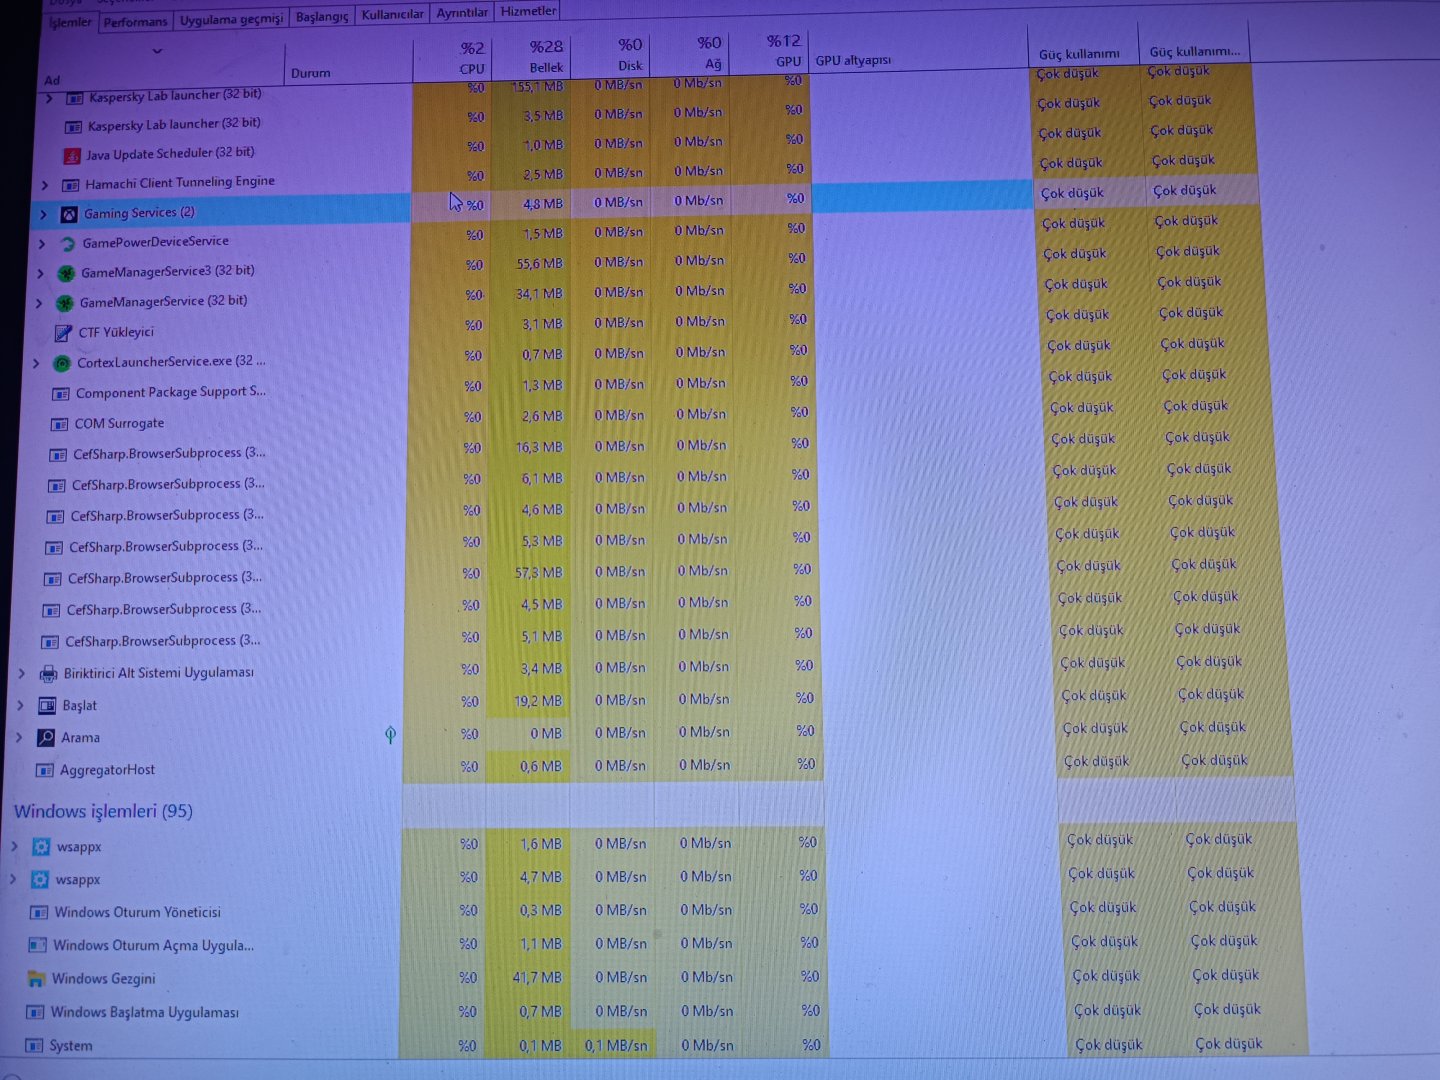Click the GameManagerService (32 bit) icon
The height and width of the screenshot is (1080, 1440).
65,303
